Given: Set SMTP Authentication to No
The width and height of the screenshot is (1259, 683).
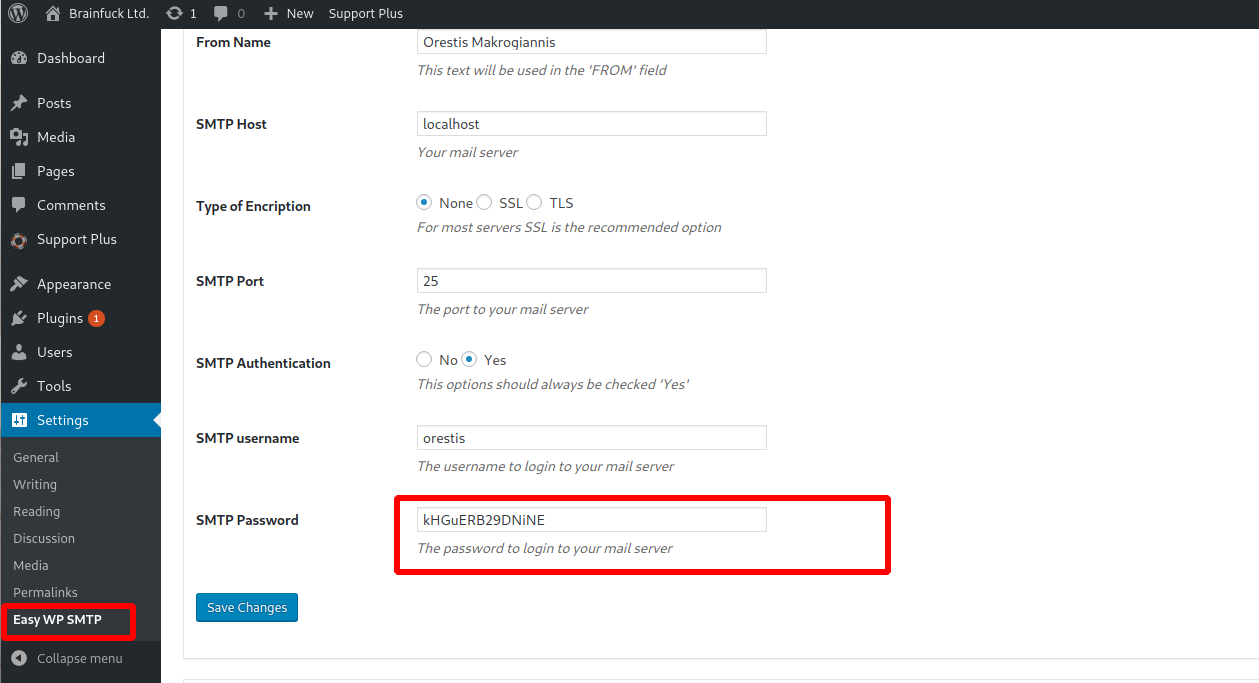Looking at the screenshot, I should coord(424,359).
